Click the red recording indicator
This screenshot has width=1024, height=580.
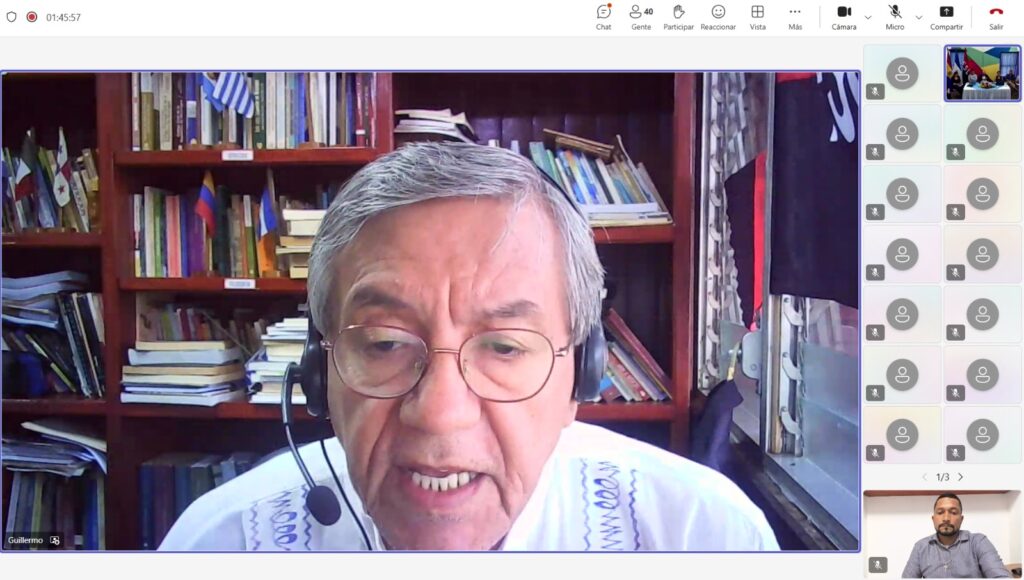(32, 17)
